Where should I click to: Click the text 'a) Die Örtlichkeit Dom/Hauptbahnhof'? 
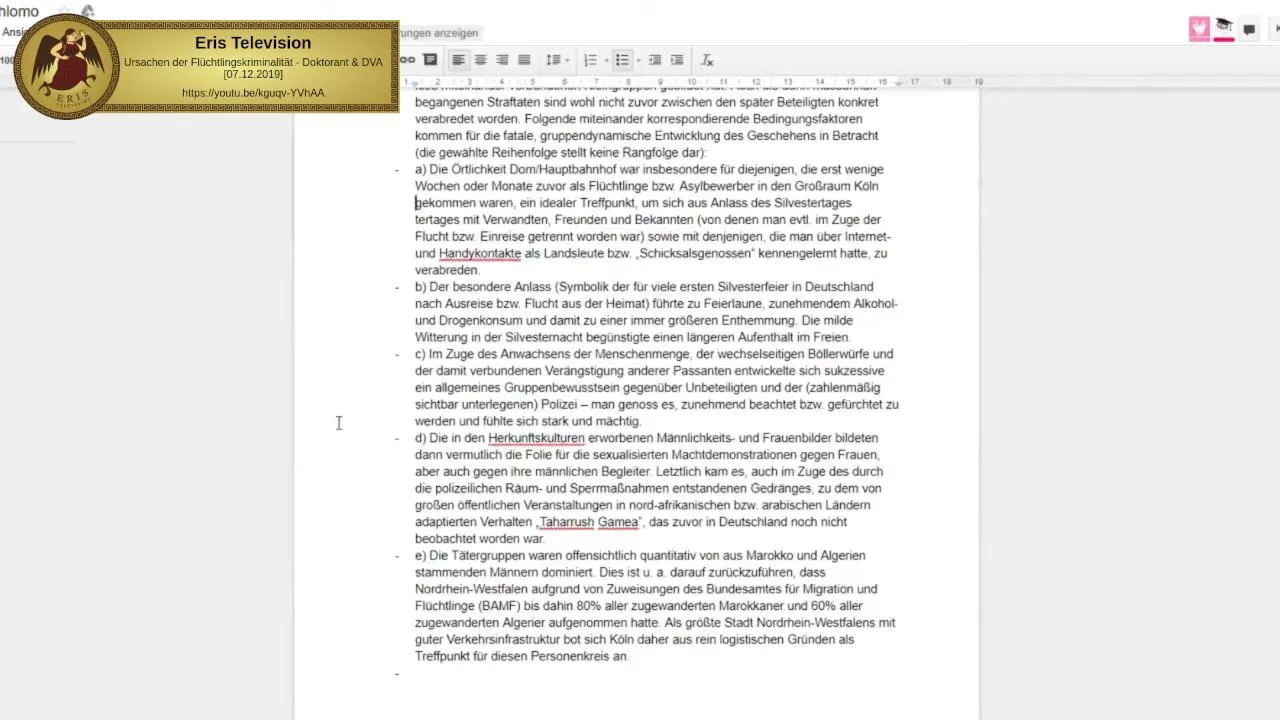coord(518,169)
